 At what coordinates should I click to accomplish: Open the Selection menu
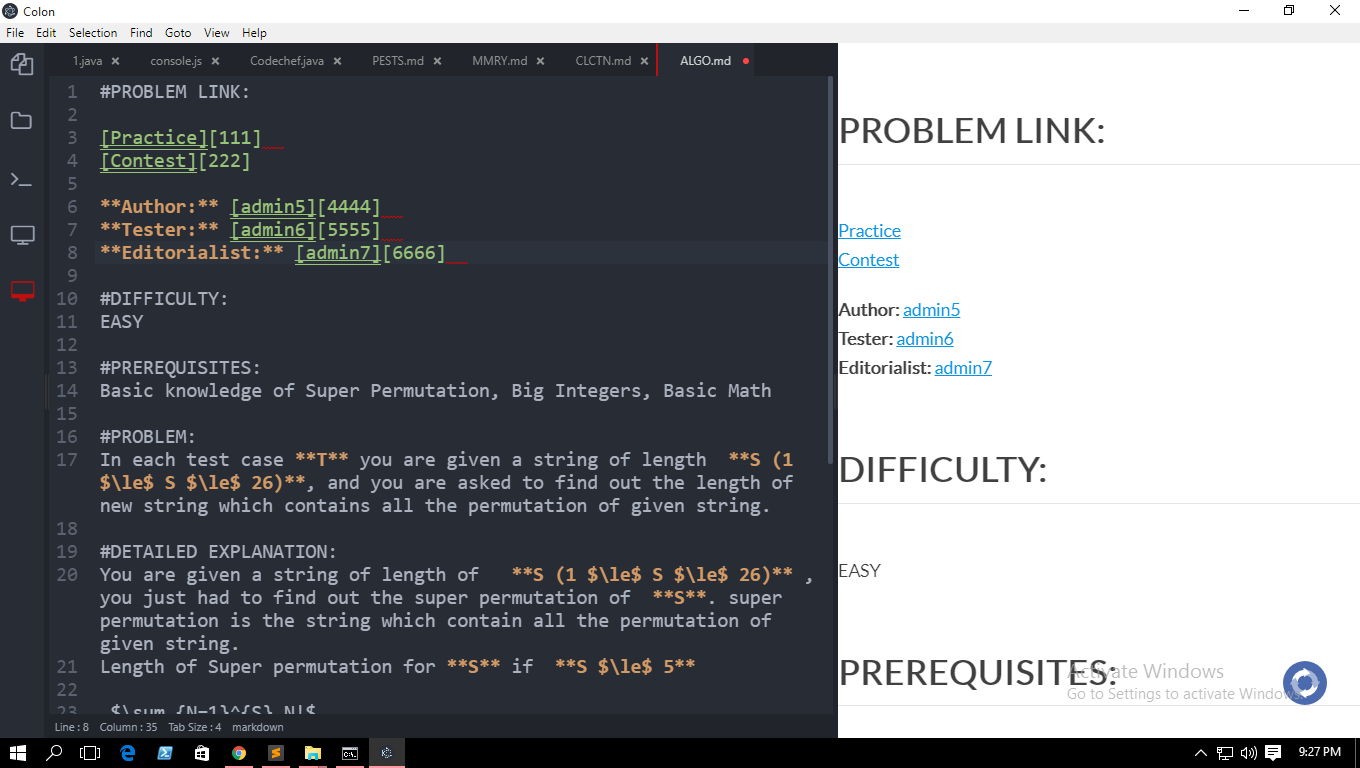(x=92, y=32)
